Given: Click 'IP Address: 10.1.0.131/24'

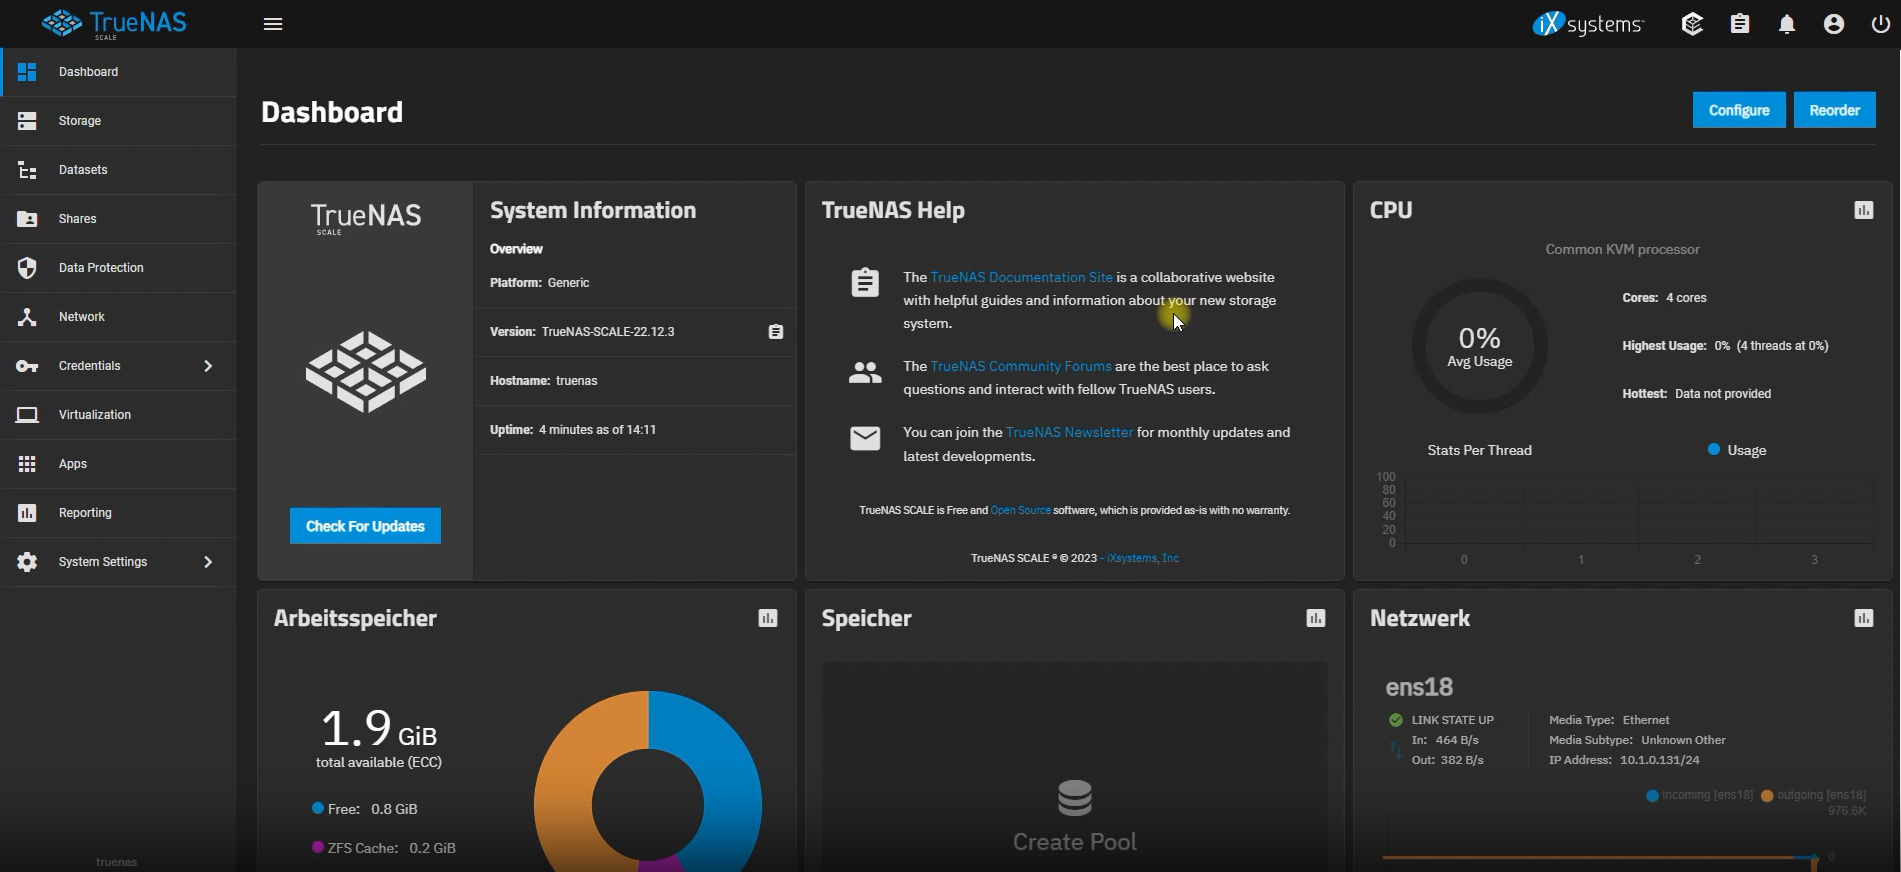Looking at the screenshot, I should tap(1624, 760).
